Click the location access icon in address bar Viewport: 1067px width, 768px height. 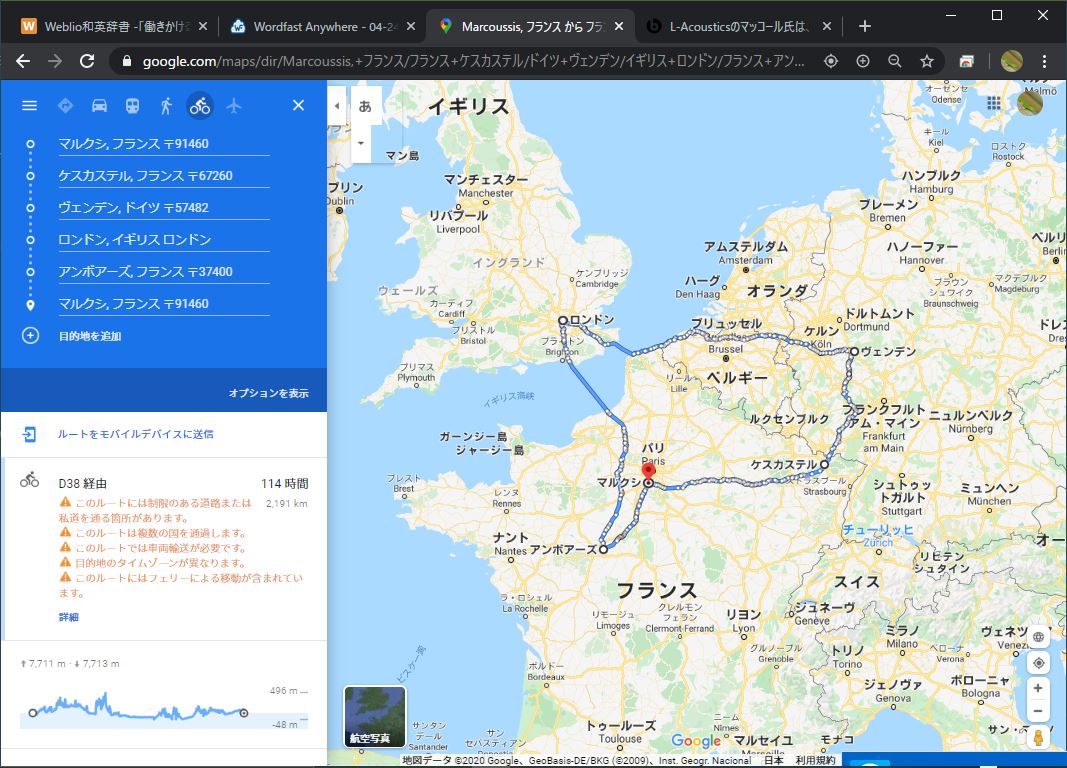[x=831, y=61]
